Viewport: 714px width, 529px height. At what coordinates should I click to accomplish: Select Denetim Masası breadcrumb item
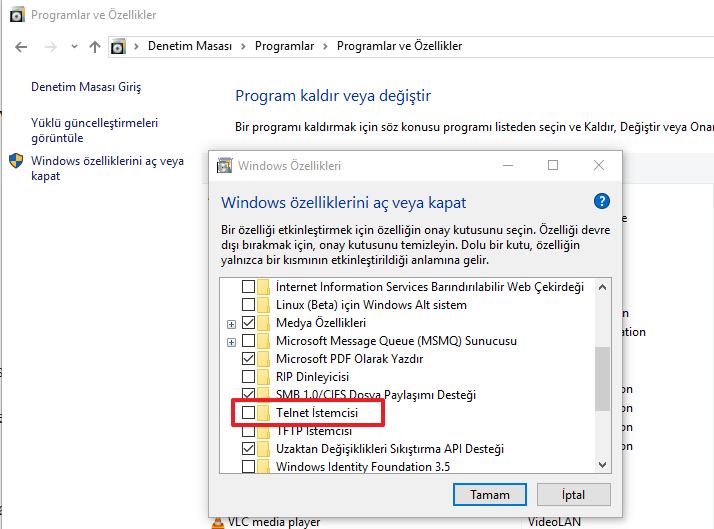[x=190, y=46]
